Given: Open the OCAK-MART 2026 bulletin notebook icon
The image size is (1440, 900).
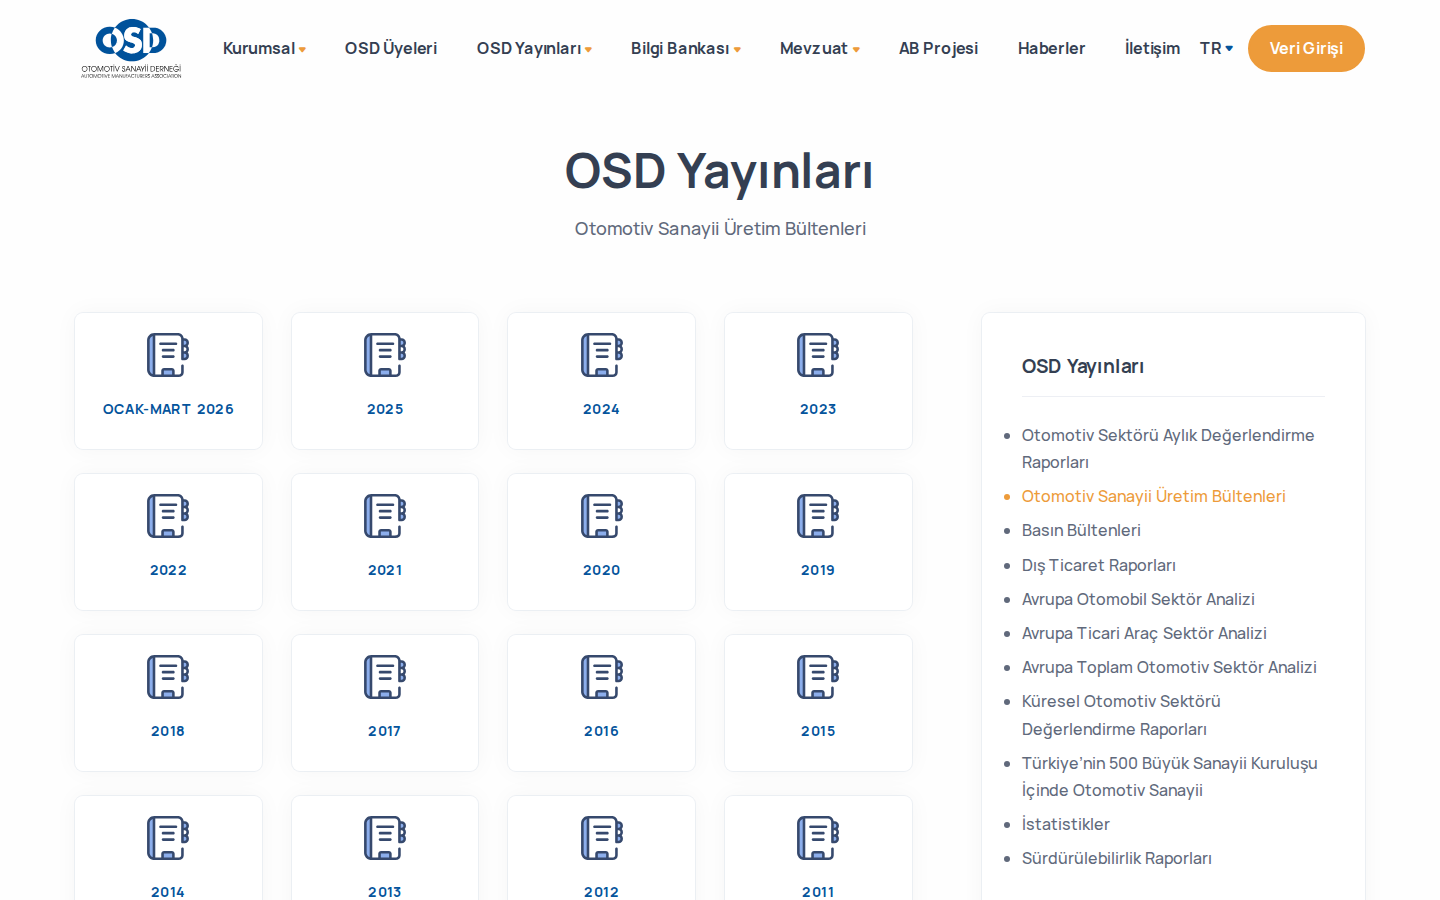Looking at the screenshot, I should (168, 355).
